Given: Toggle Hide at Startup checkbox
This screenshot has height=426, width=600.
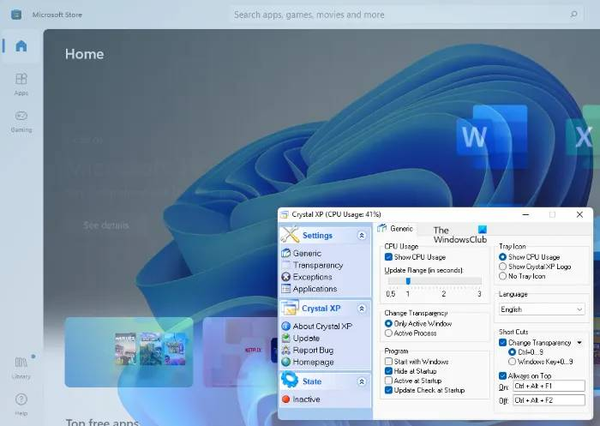Looking at the screenshot, I should pyautogui.click(x=388, y=371).
